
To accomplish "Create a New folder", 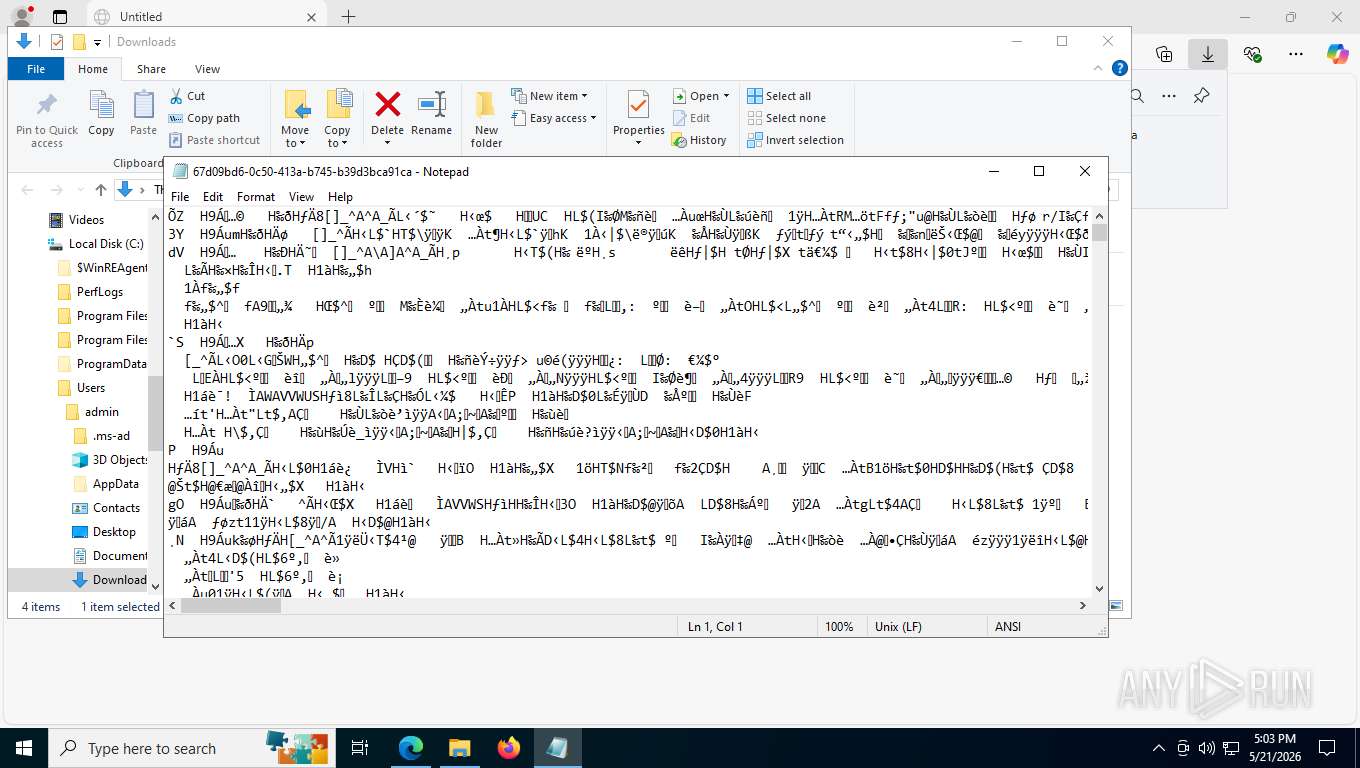I will point(486,118).
